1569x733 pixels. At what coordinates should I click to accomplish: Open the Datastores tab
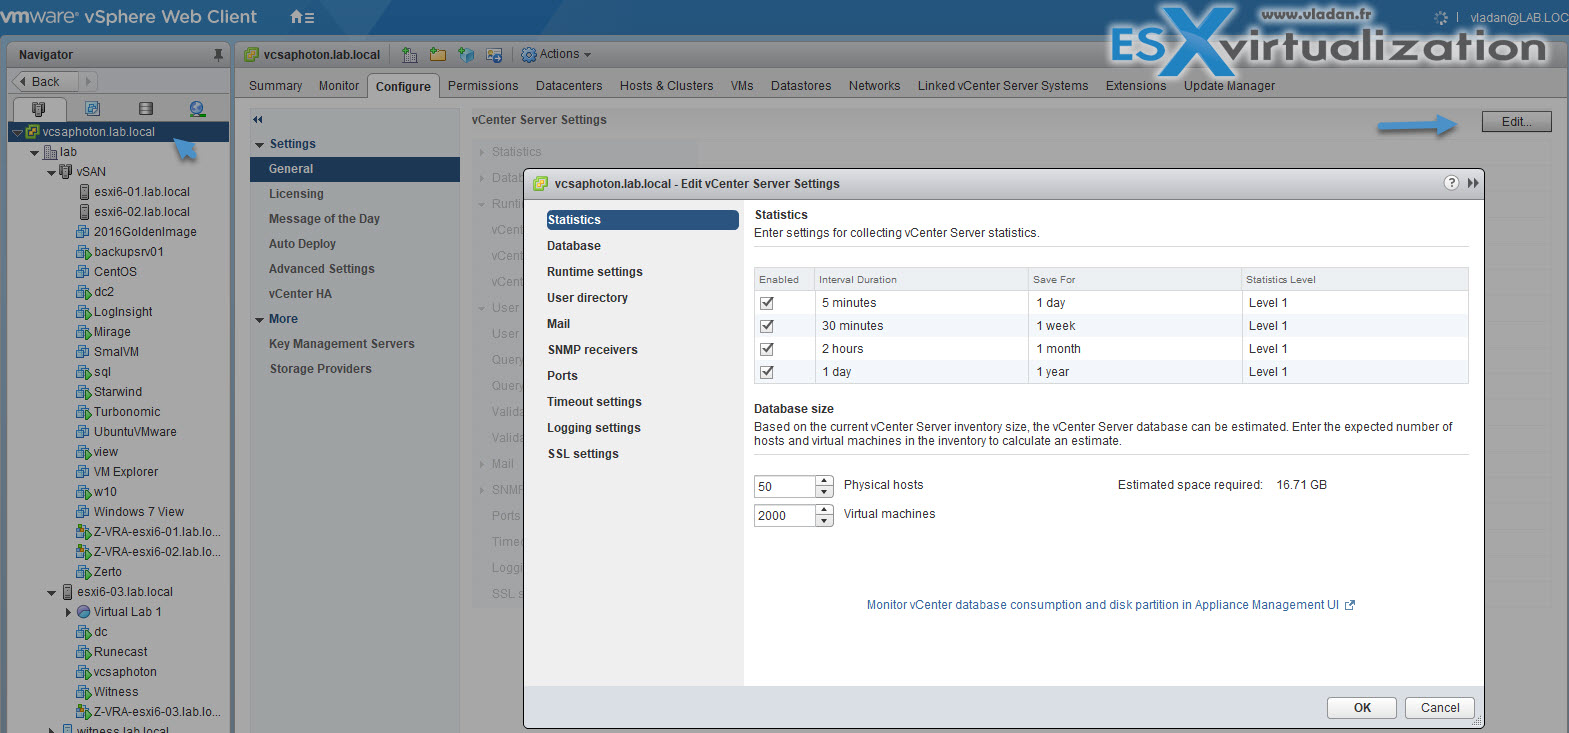[801, 86]
